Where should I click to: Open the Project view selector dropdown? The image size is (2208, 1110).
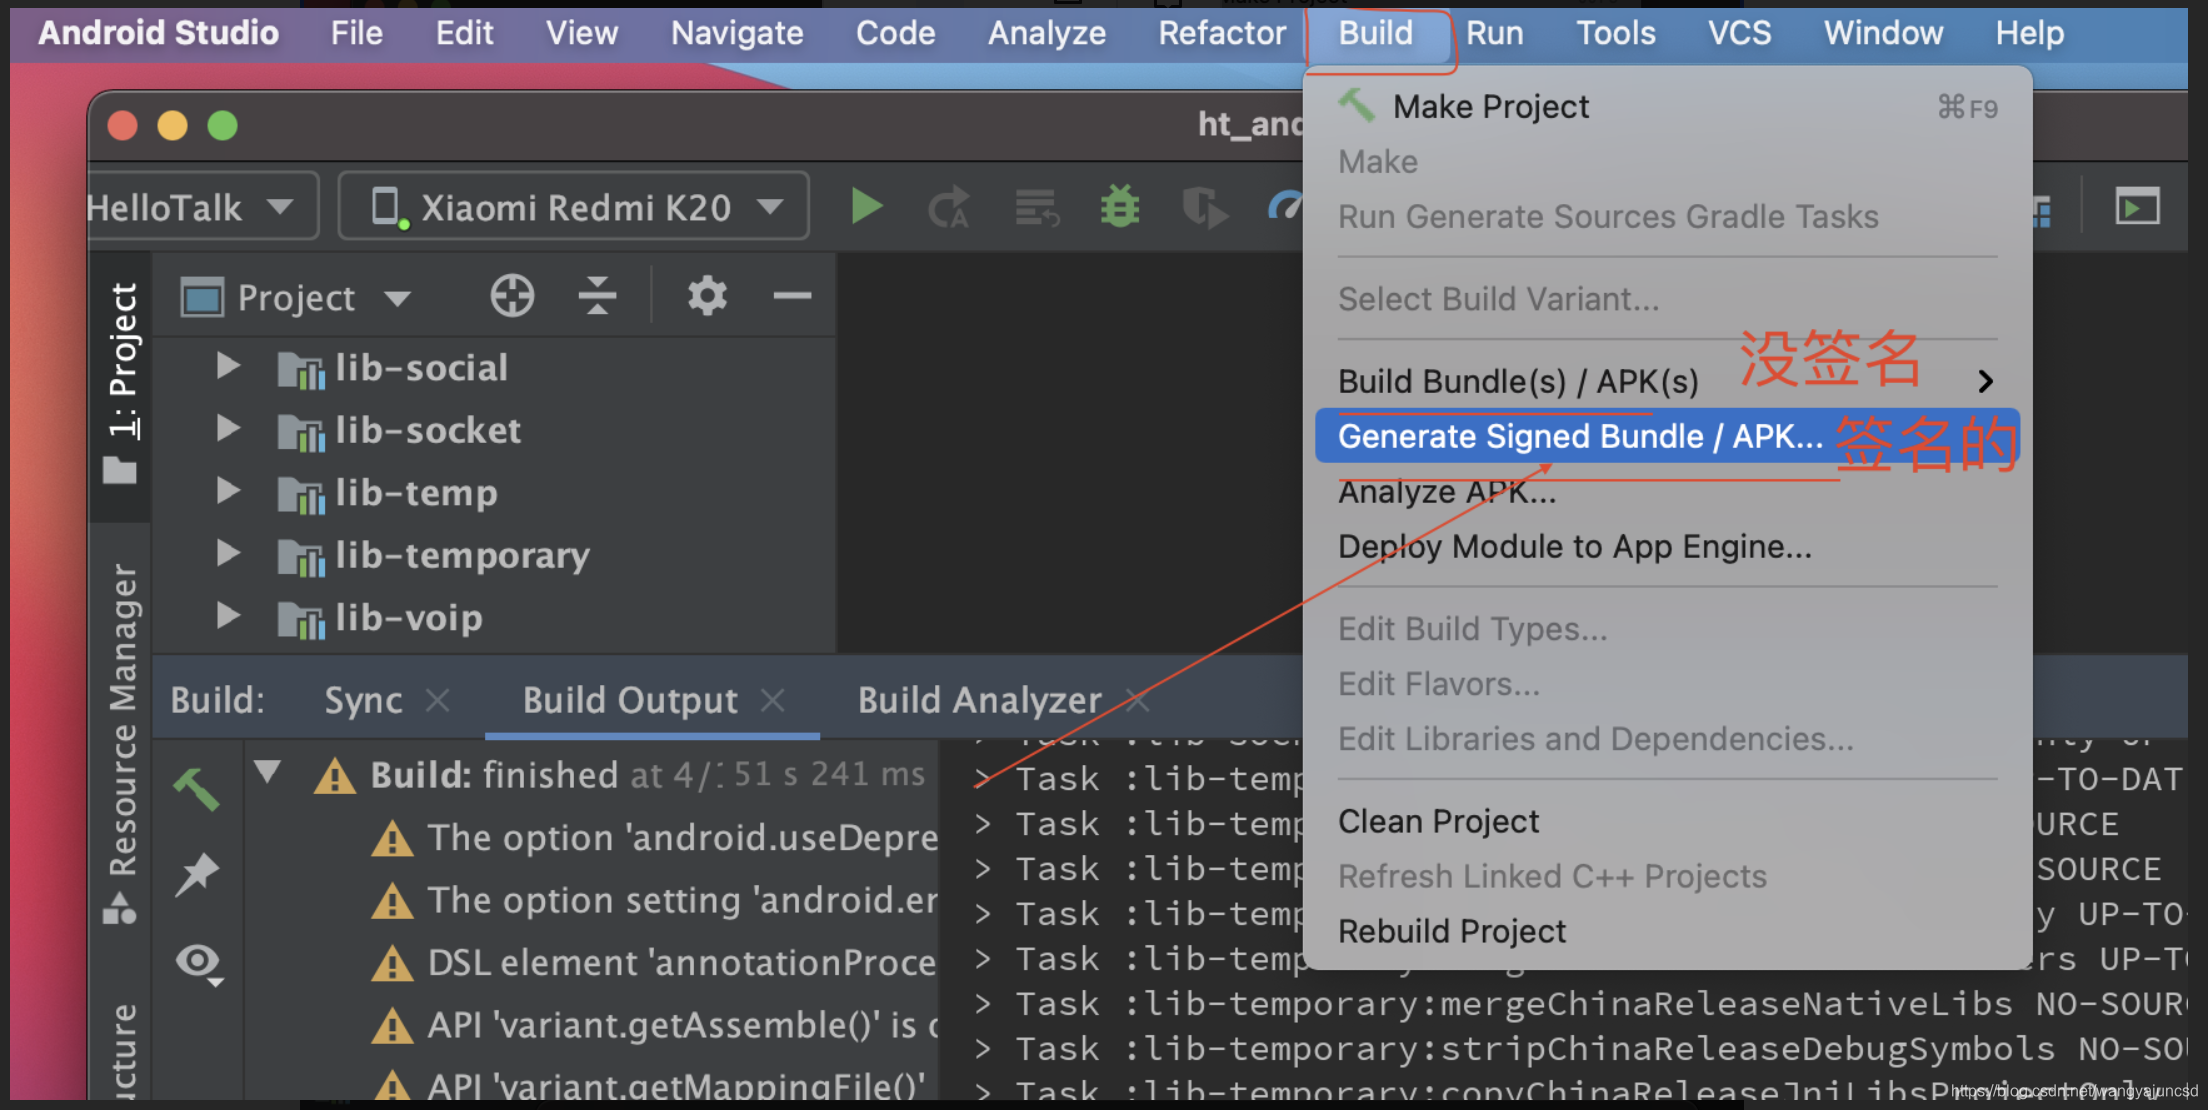pyautogui.click(x=296, y=297)
